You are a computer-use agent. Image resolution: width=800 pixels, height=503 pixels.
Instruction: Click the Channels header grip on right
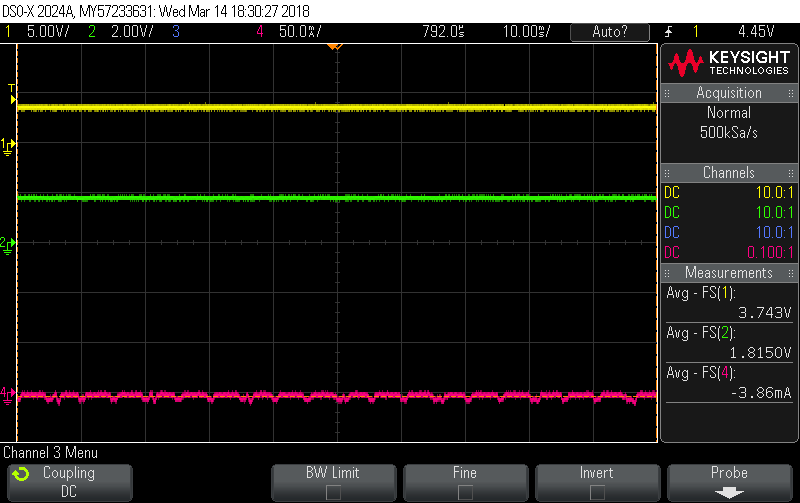791,173
